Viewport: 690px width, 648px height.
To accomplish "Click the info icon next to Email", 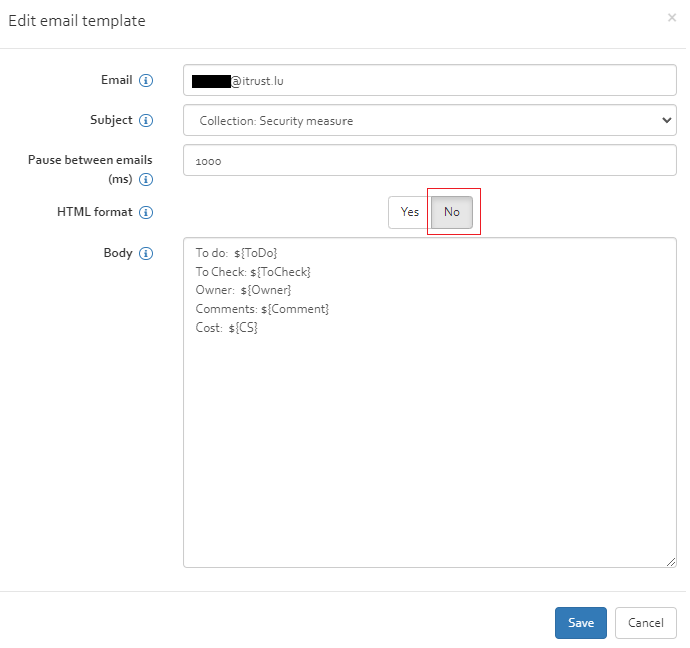I will [146, 81].
